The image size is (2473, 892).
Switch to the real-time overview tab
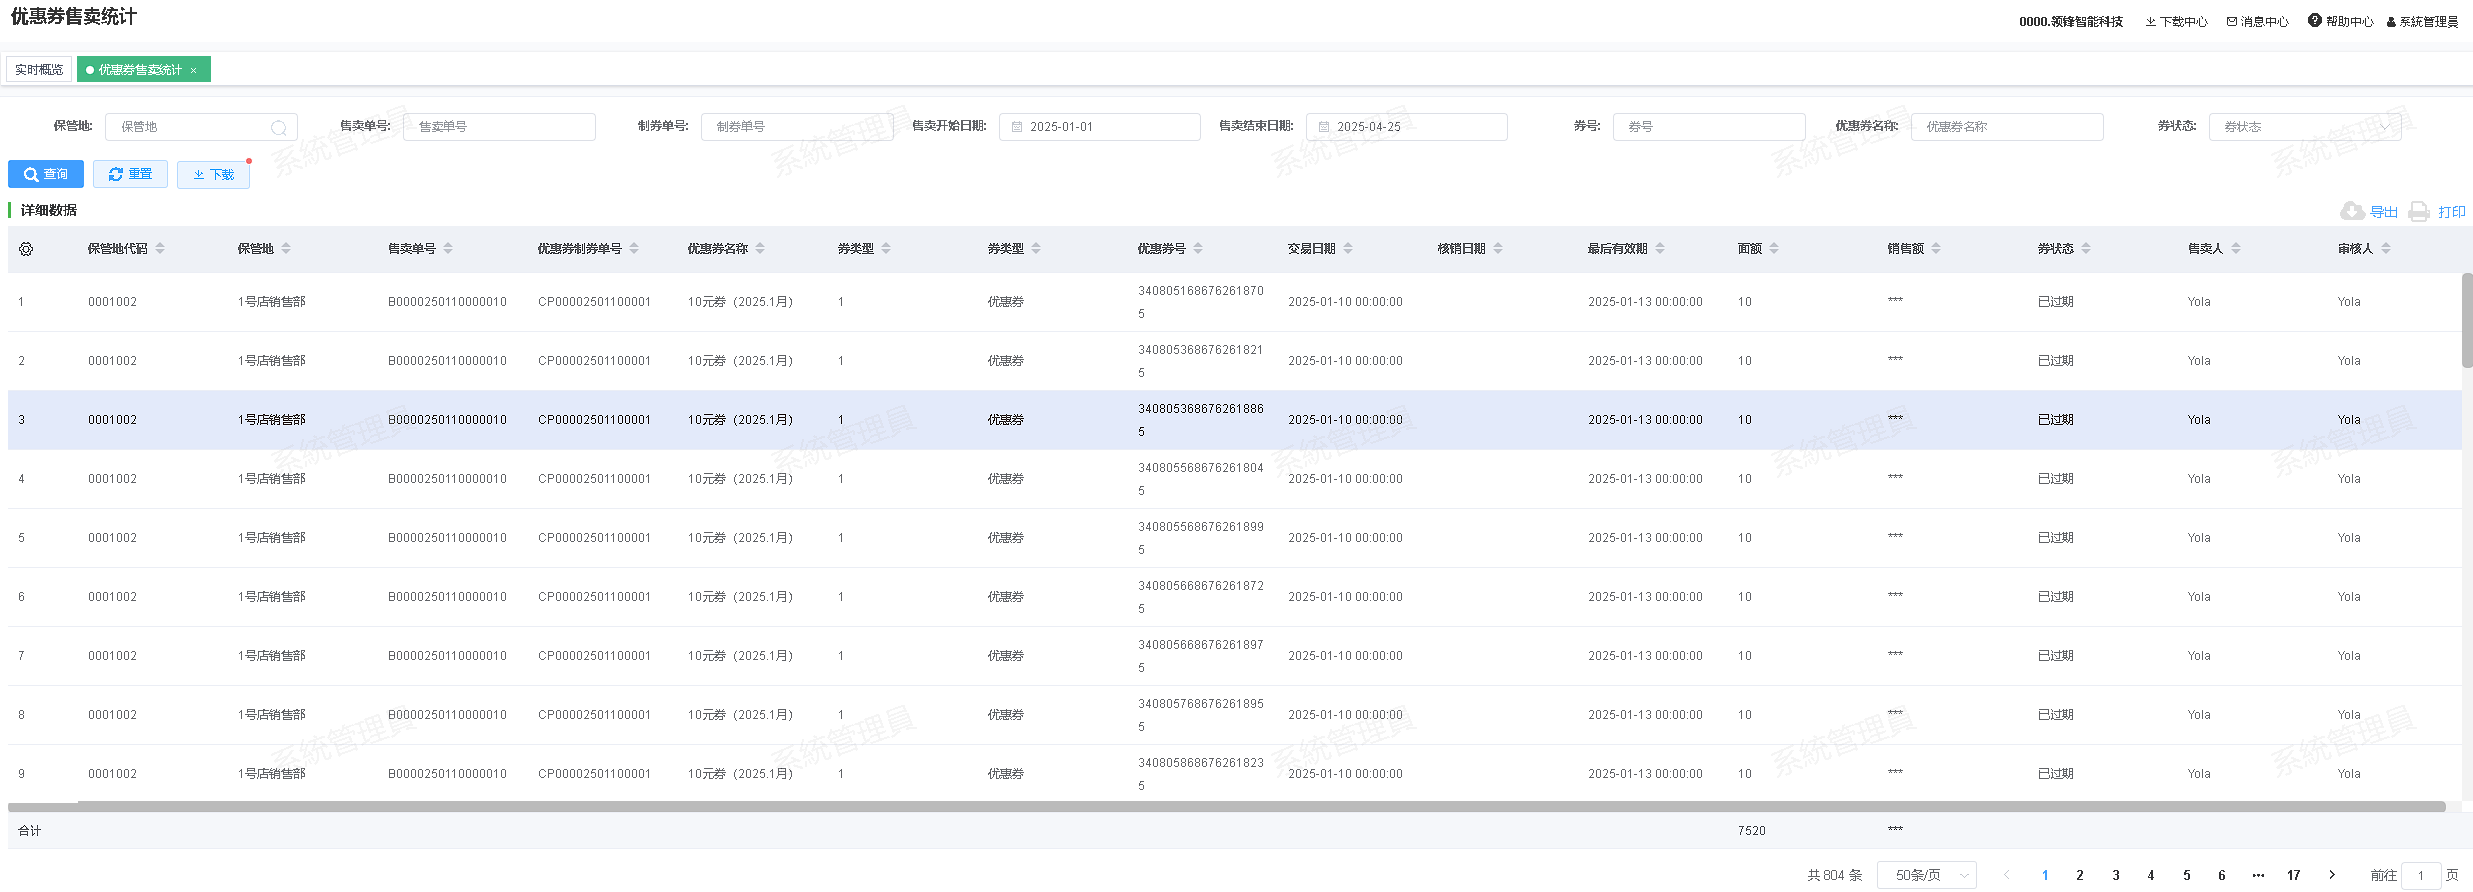[39, 70]
